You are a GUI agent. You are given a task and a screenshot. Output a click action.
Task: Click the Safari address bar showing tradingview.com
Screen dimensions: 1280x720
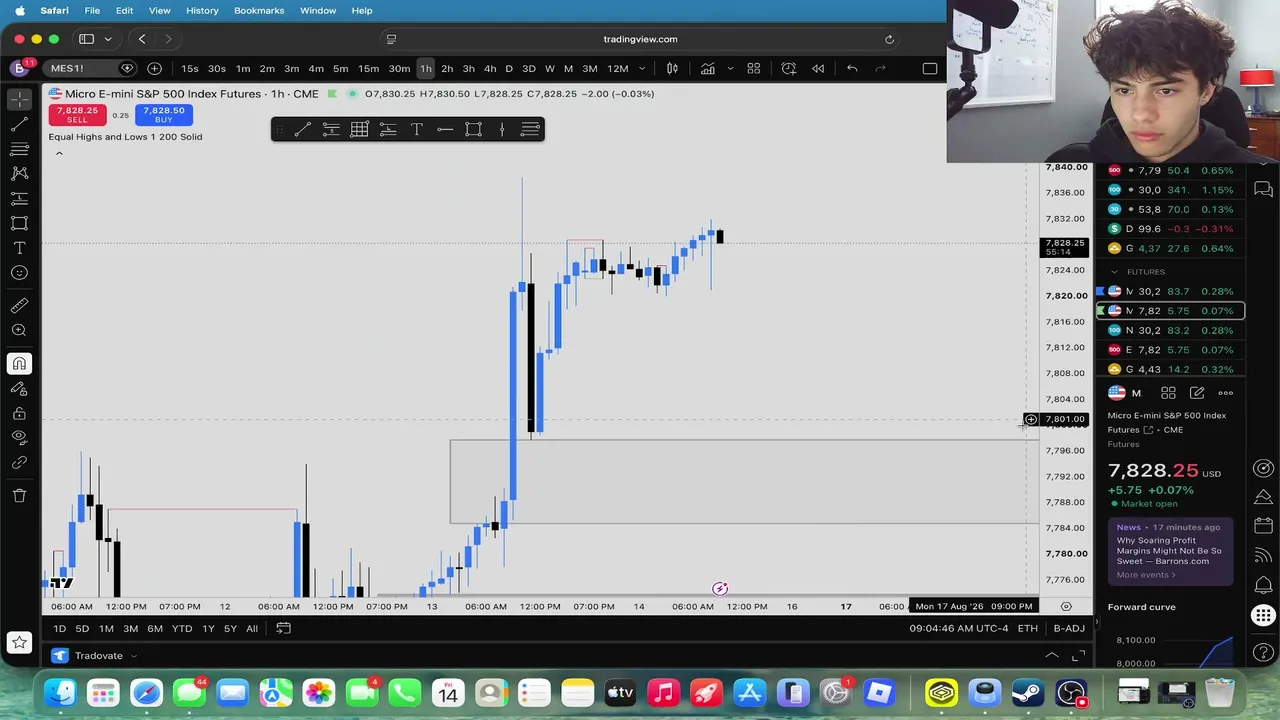tap(640, 39)
